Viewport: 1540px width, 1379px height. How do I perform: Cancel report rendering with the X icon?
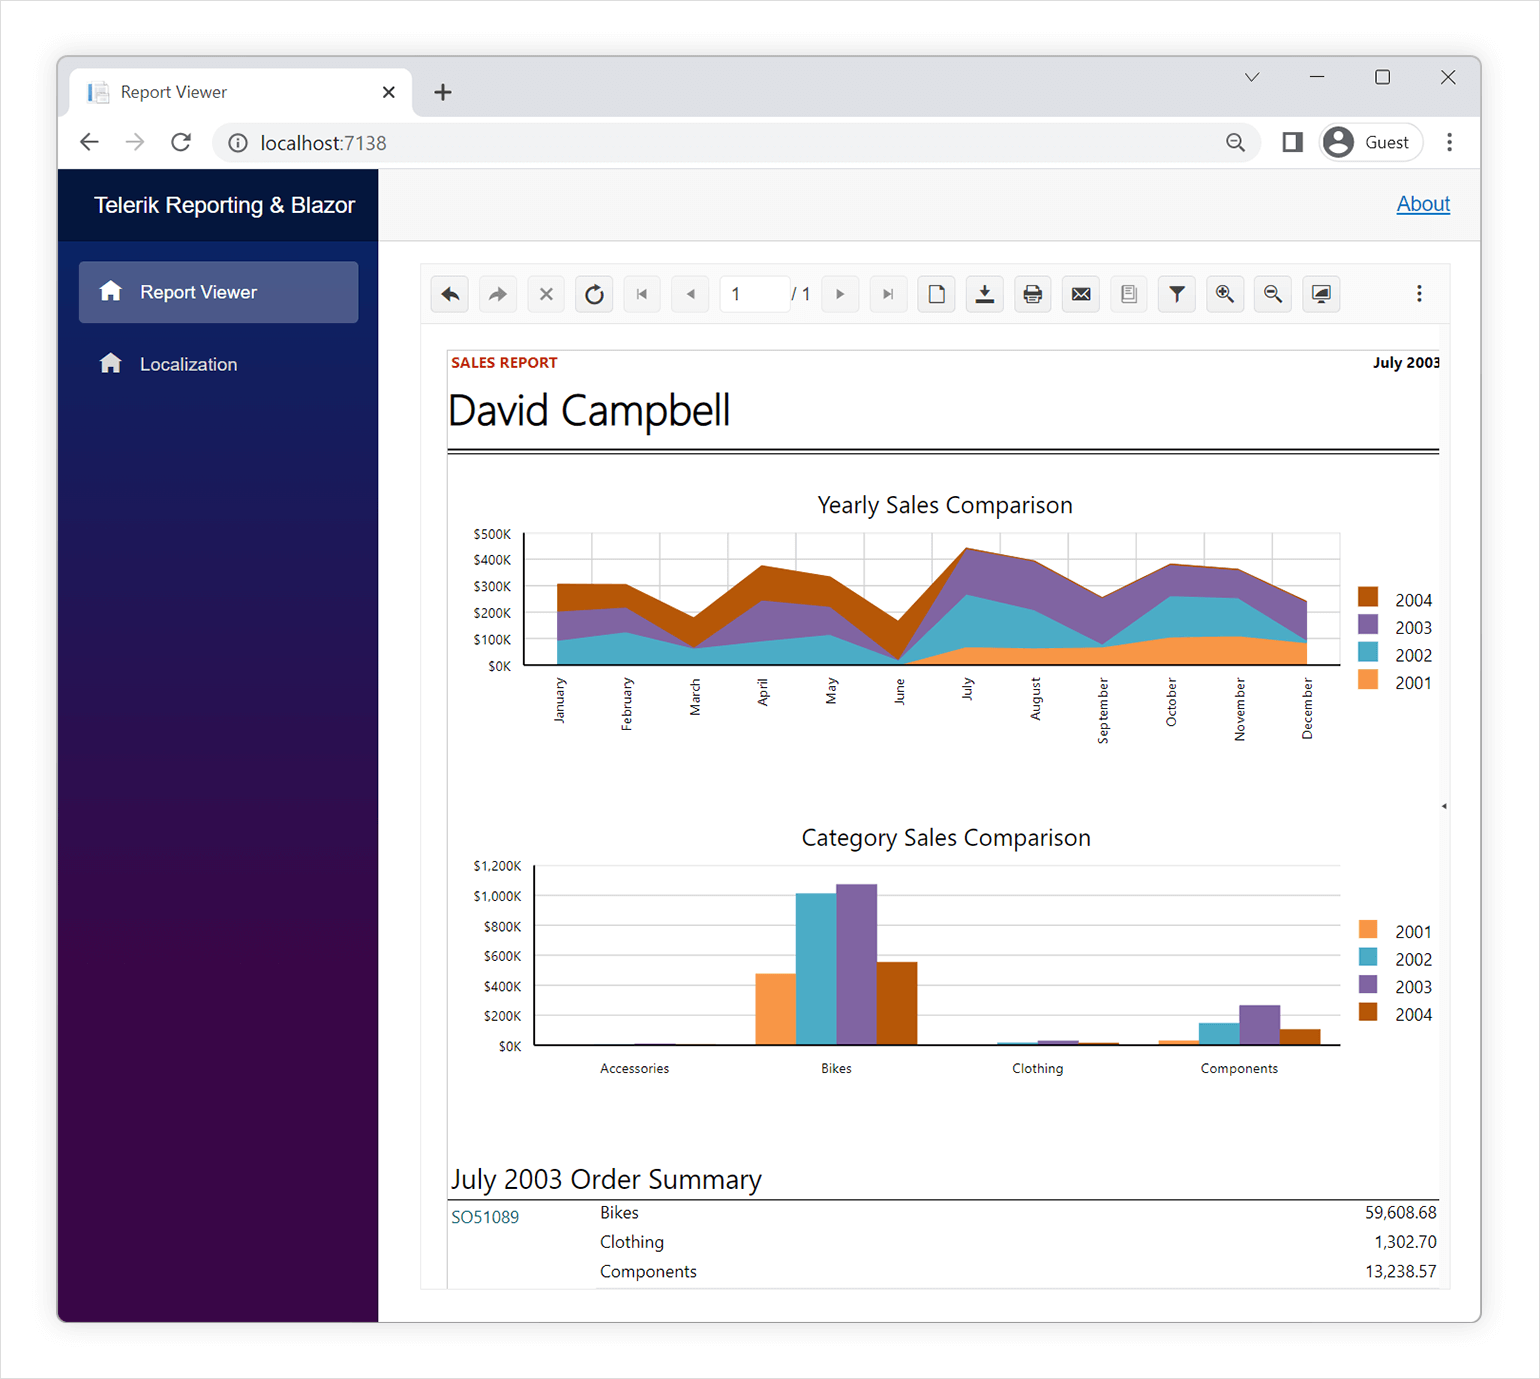[545, 293]
